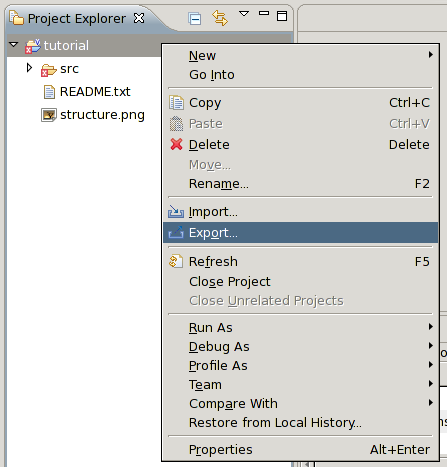
Task: Click the src folder icon
Action: click(x=49, y=70)
